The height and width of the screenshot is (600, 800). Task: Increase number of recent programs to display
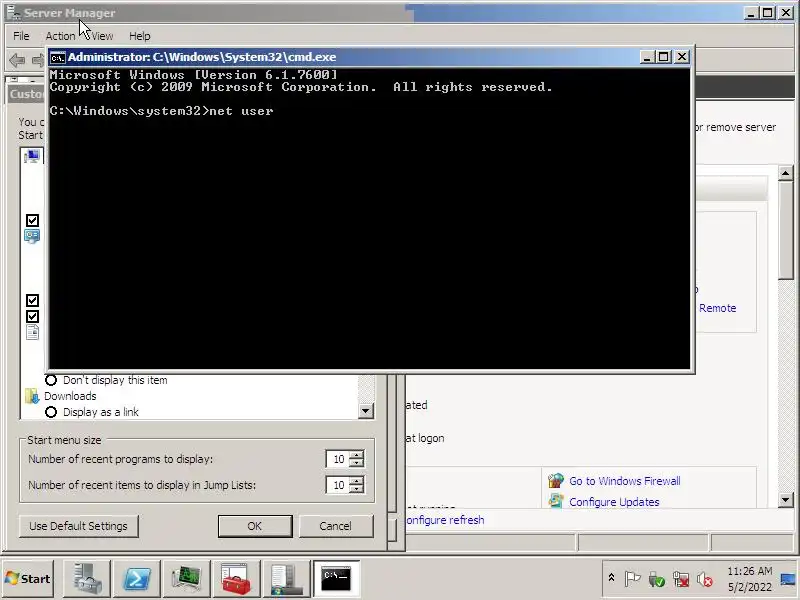(357, 455)
